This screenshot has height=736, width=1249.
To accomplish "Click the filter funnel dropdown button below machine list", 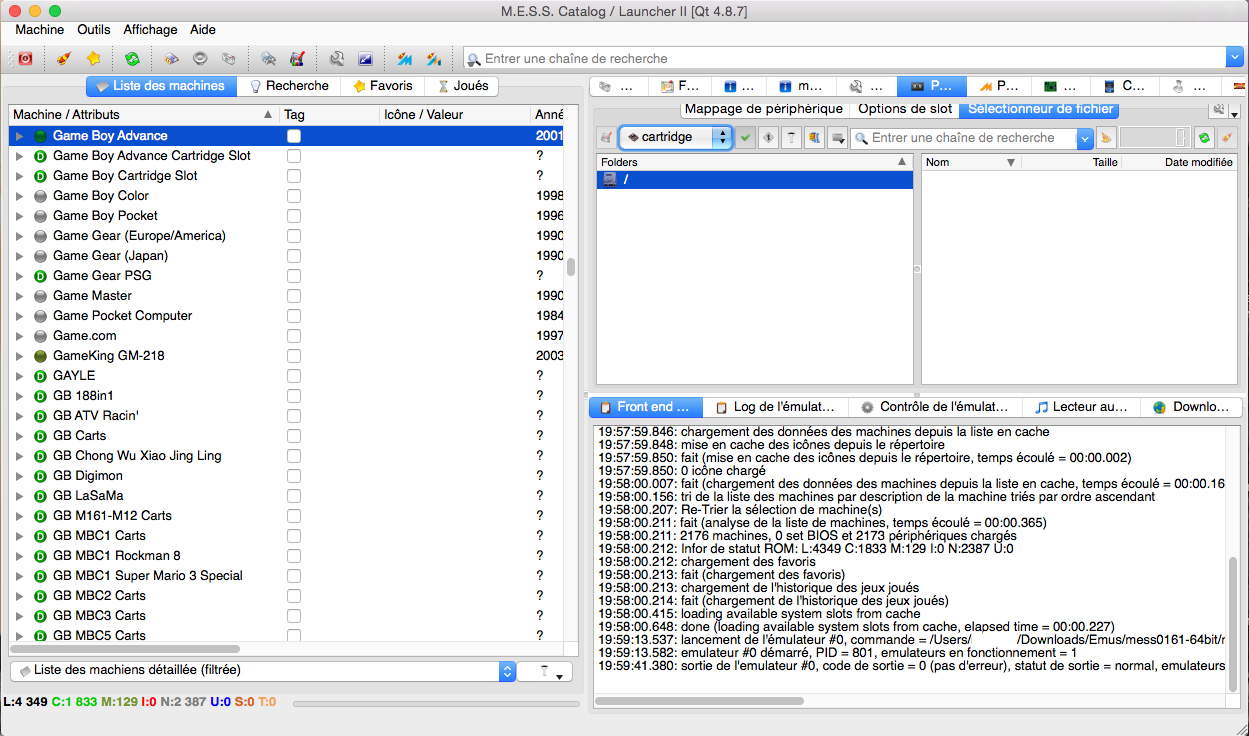I will click(x=545, y=672).
